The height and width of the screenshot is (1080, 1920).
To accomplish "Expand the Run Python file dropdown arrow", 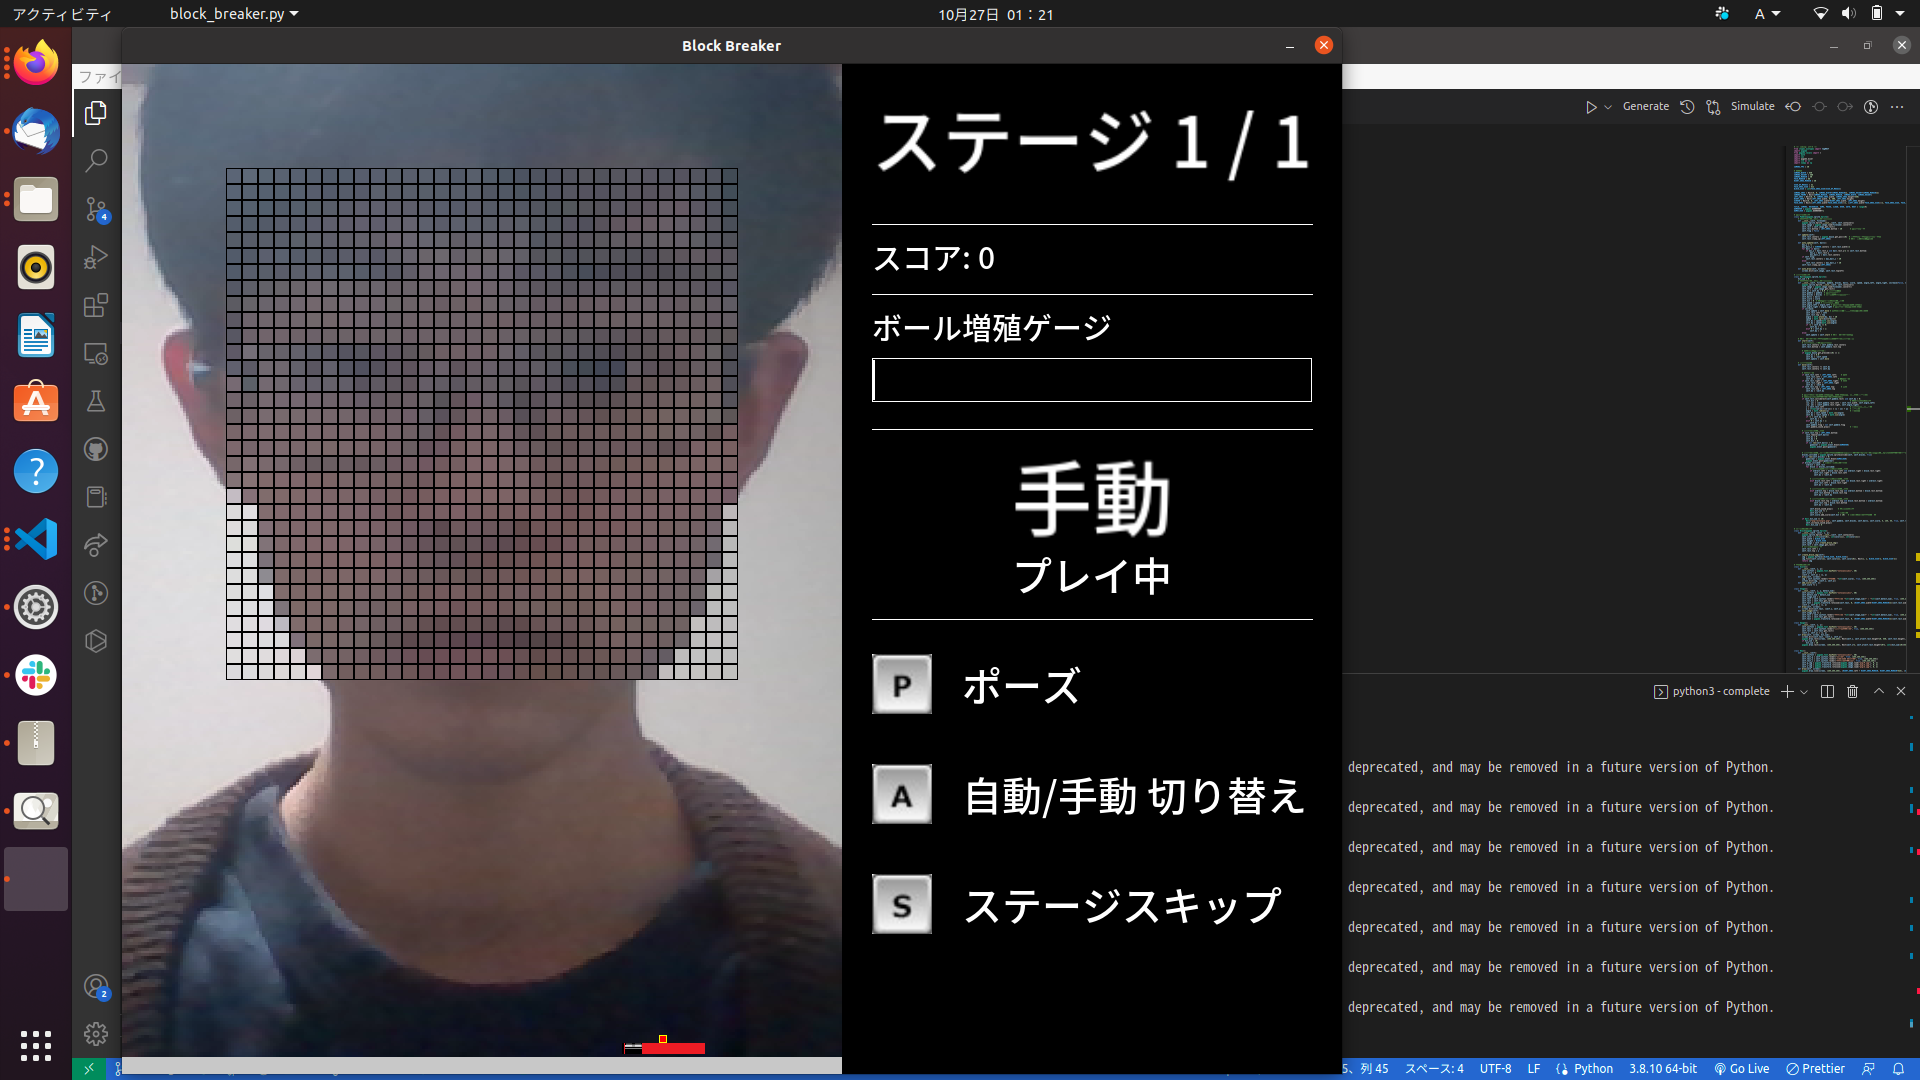I will coord(1608,107).
